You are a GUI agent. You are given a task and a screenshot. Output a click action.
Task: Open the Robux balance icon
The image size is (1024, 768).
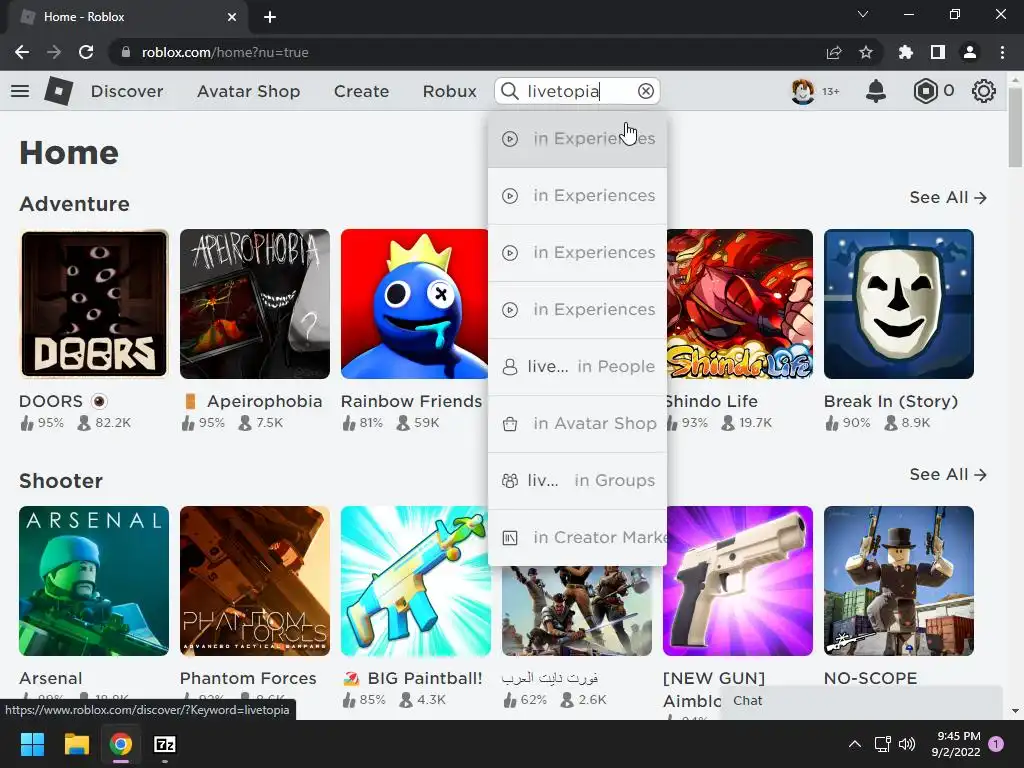tap(925, 91)
